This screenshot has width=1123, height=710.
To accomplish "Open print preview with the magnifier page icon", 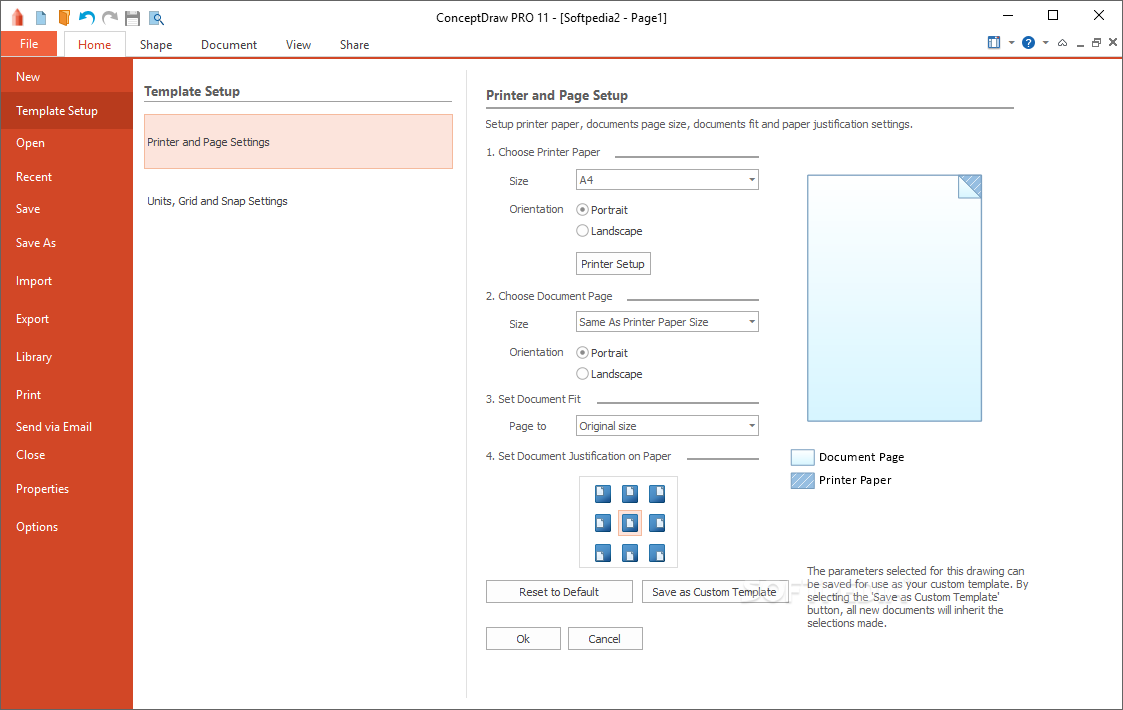I will pyautogui.click(x=155, y=19).
